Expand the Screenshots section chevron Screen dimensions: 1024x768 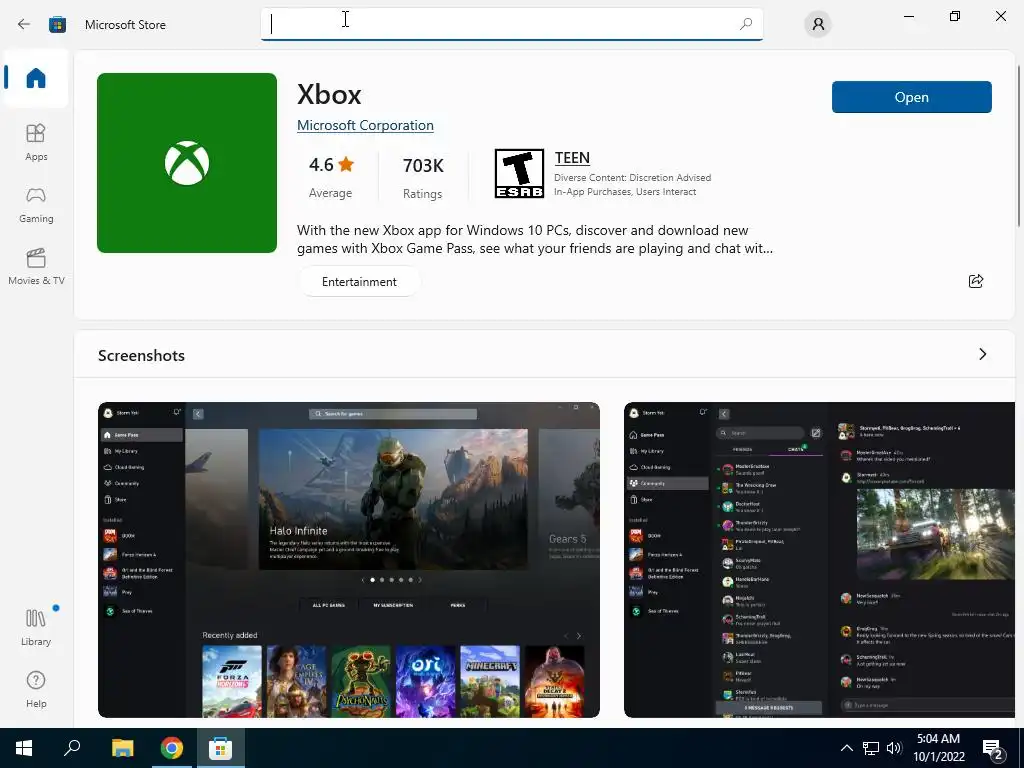(x=983, y=354)
